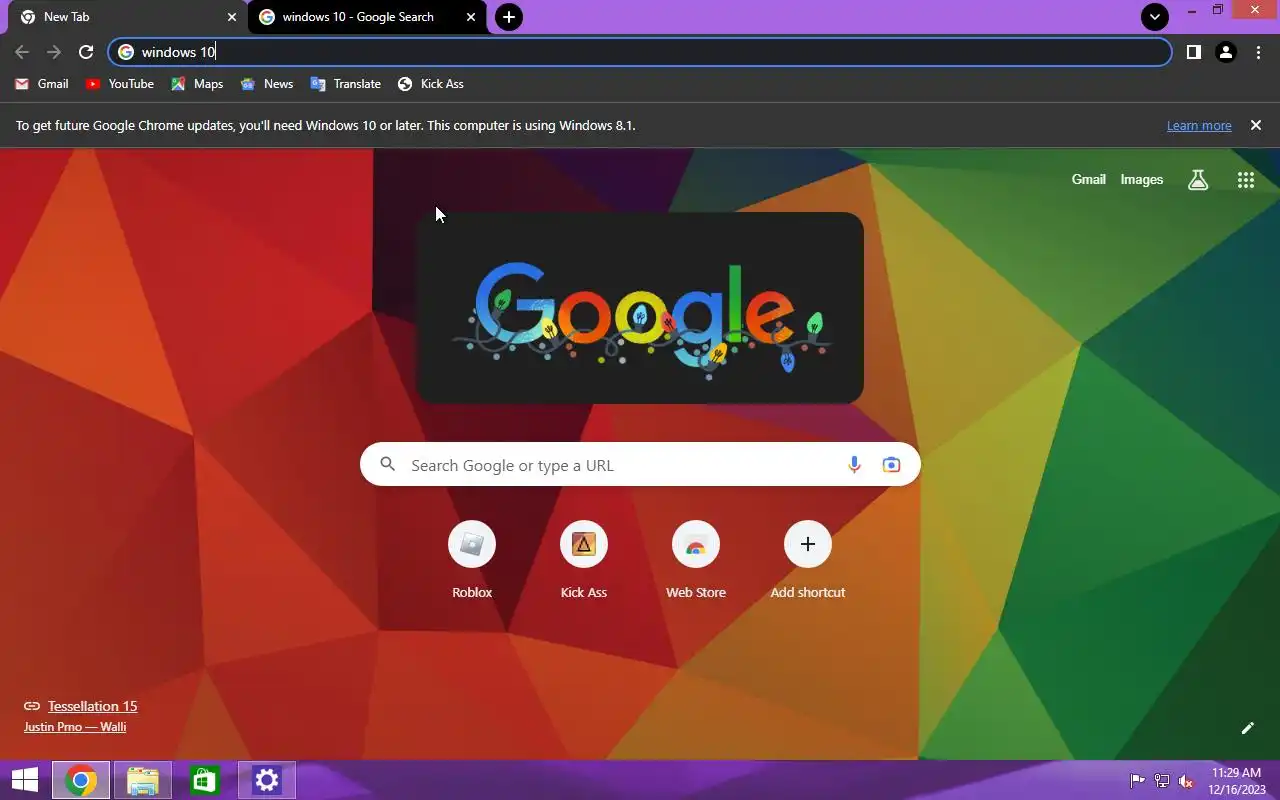Open the side panel icon
Viewport: 1280px width, 800px height.
pos(1193,52)
